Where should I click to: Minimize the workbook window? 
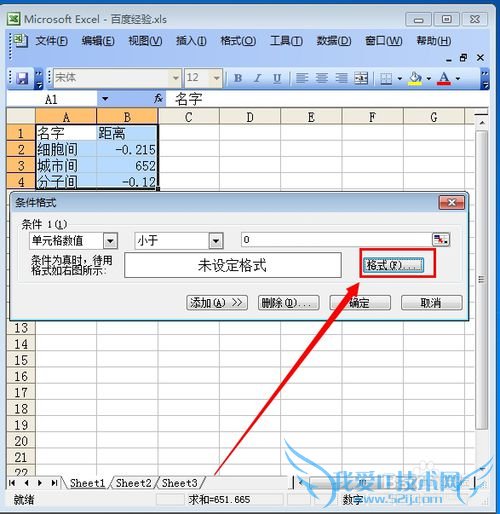pyautogui.click(x=449, y=59)
